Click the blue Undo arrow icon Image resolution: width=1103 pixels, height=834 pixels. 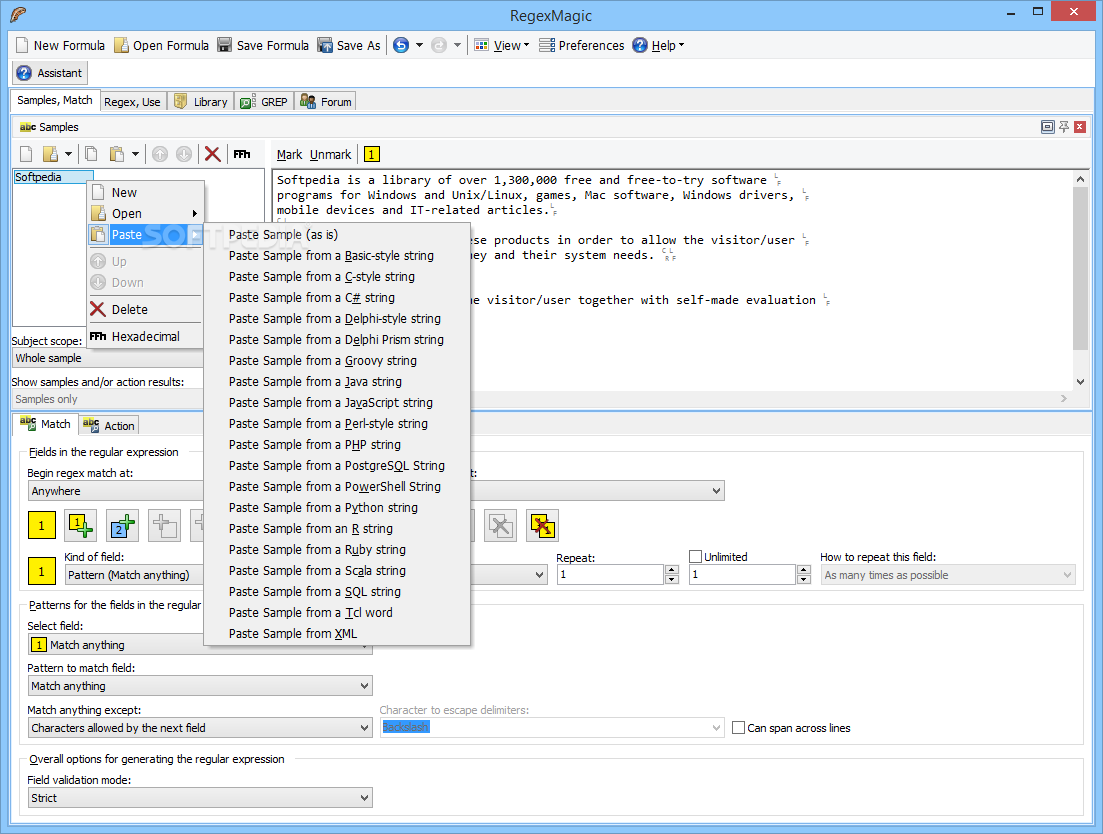[400, 45]
